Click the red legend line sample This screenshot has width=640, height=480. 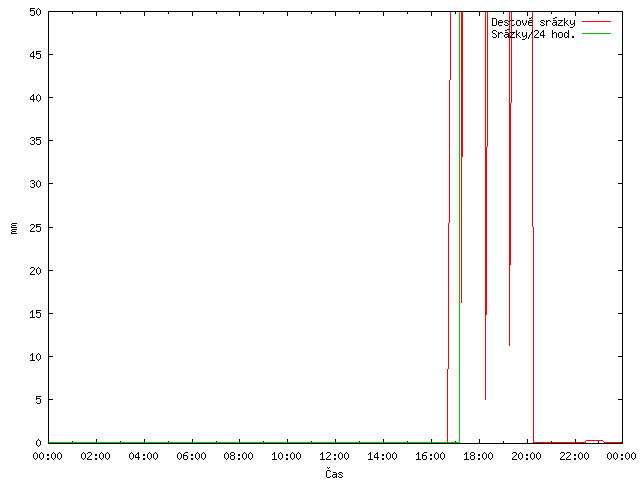point(596,21)
